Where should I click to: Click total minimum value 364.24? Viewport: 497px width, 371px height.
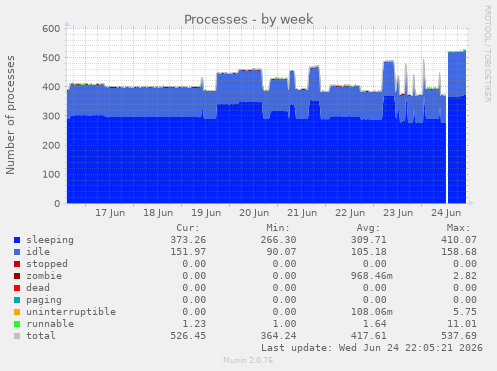point(278,336)
